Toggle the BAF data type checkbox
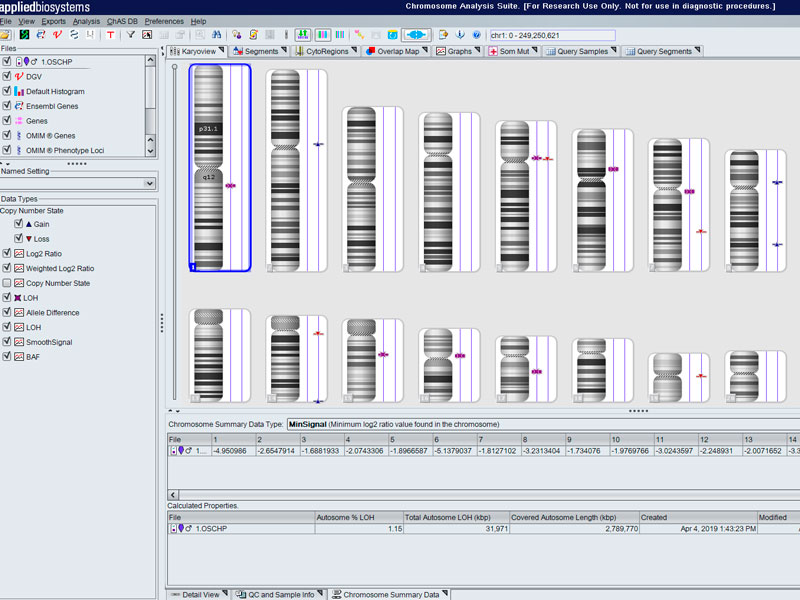800x600 pixels. tap(7, 356)
